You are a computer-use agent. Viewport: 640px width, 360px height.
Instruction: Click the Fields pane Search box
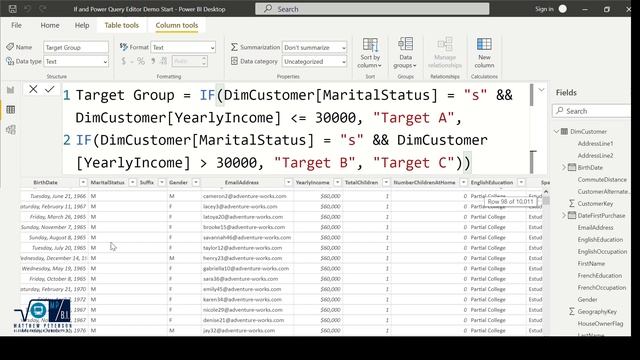592,111
